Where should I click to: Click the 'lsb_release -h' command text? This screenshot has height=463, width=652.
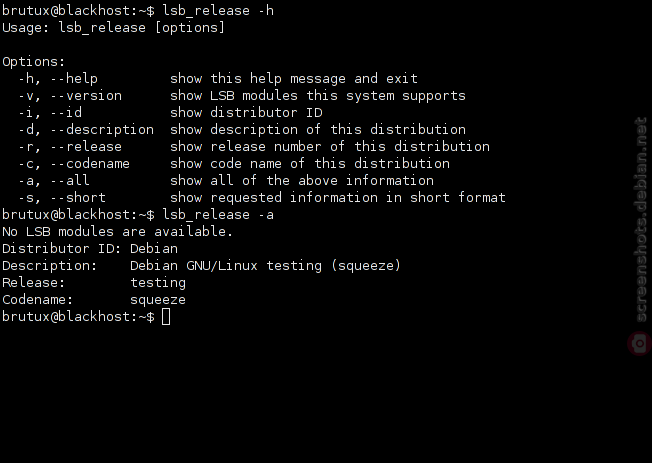(218, 10)
